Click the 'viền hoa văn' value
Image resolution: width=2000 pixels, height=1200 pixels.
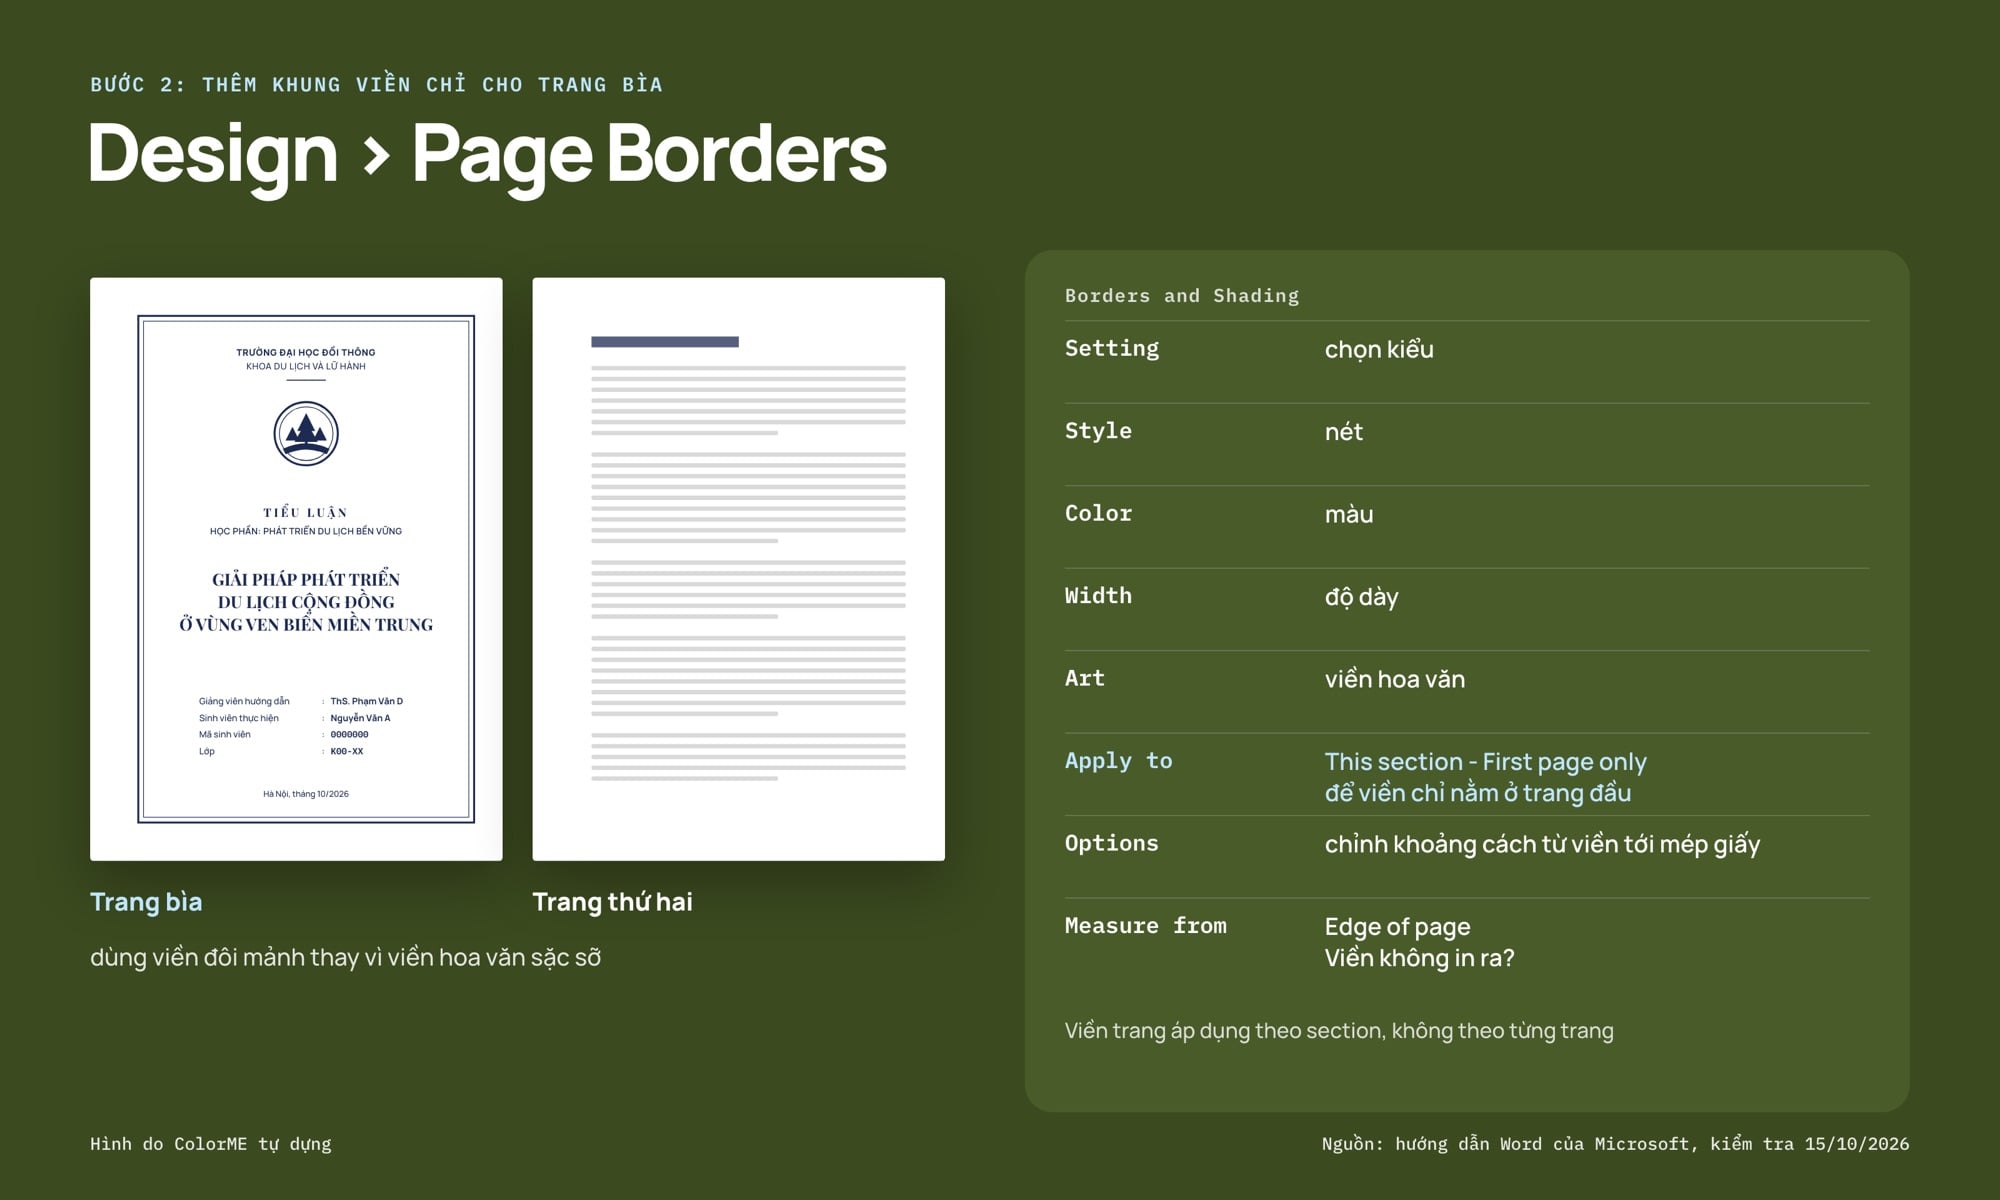click(x=1395, y=679)
